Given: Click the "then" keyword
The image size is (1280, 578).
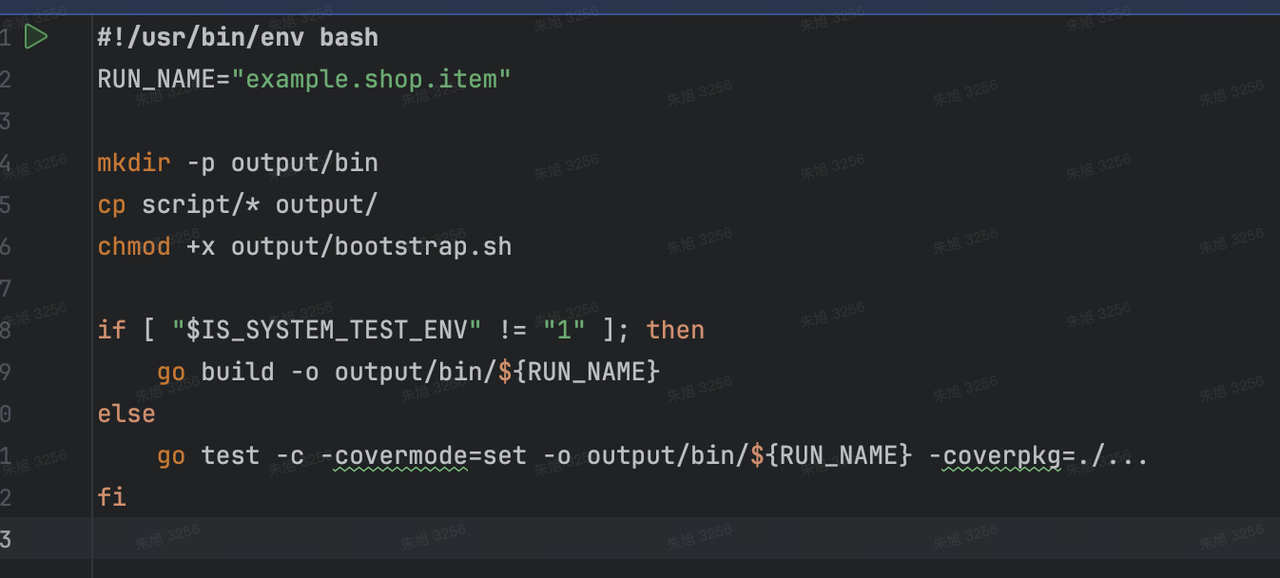Looking at the screenshot, I should (x=675, y=330).
